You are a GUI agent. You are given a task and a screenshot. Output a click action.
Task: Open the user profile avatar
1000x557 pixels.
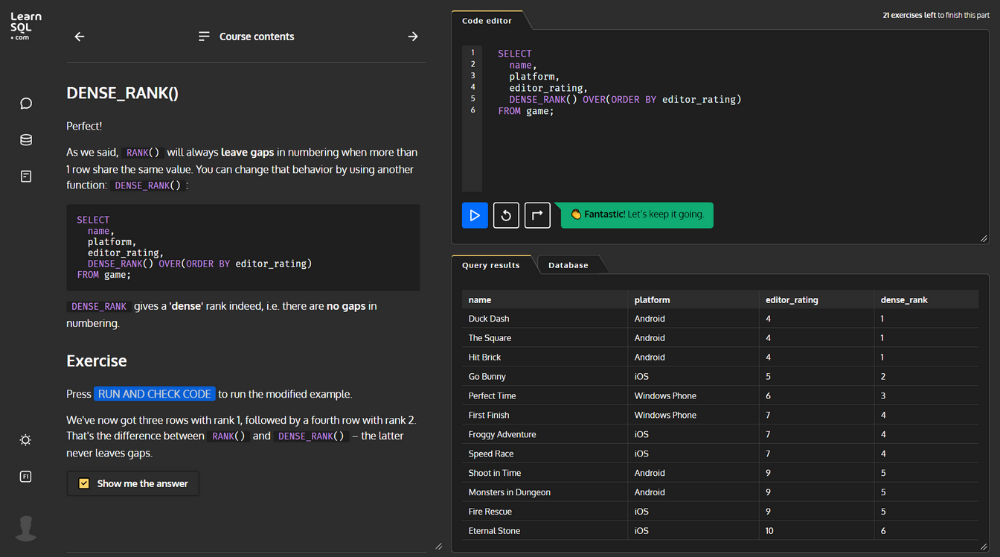26,528
